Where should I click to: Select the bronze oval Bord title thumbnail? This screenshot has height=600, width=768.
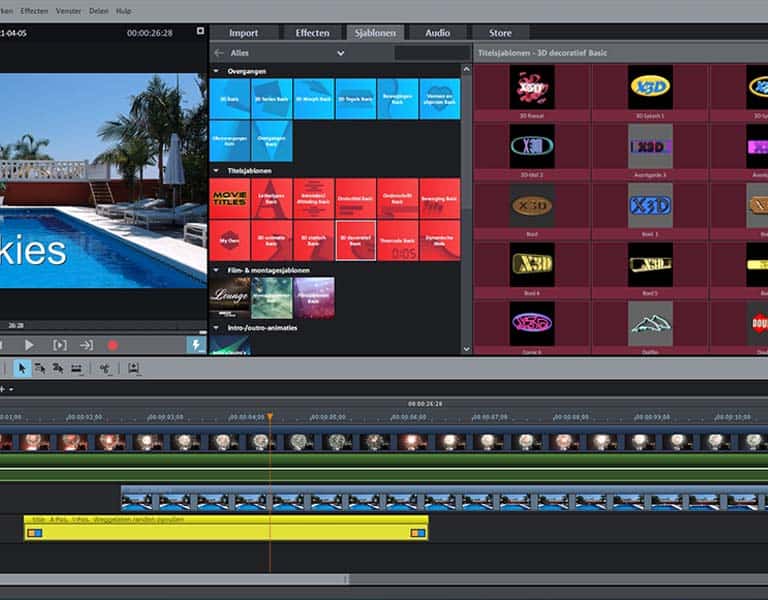[x=532, y=205]
